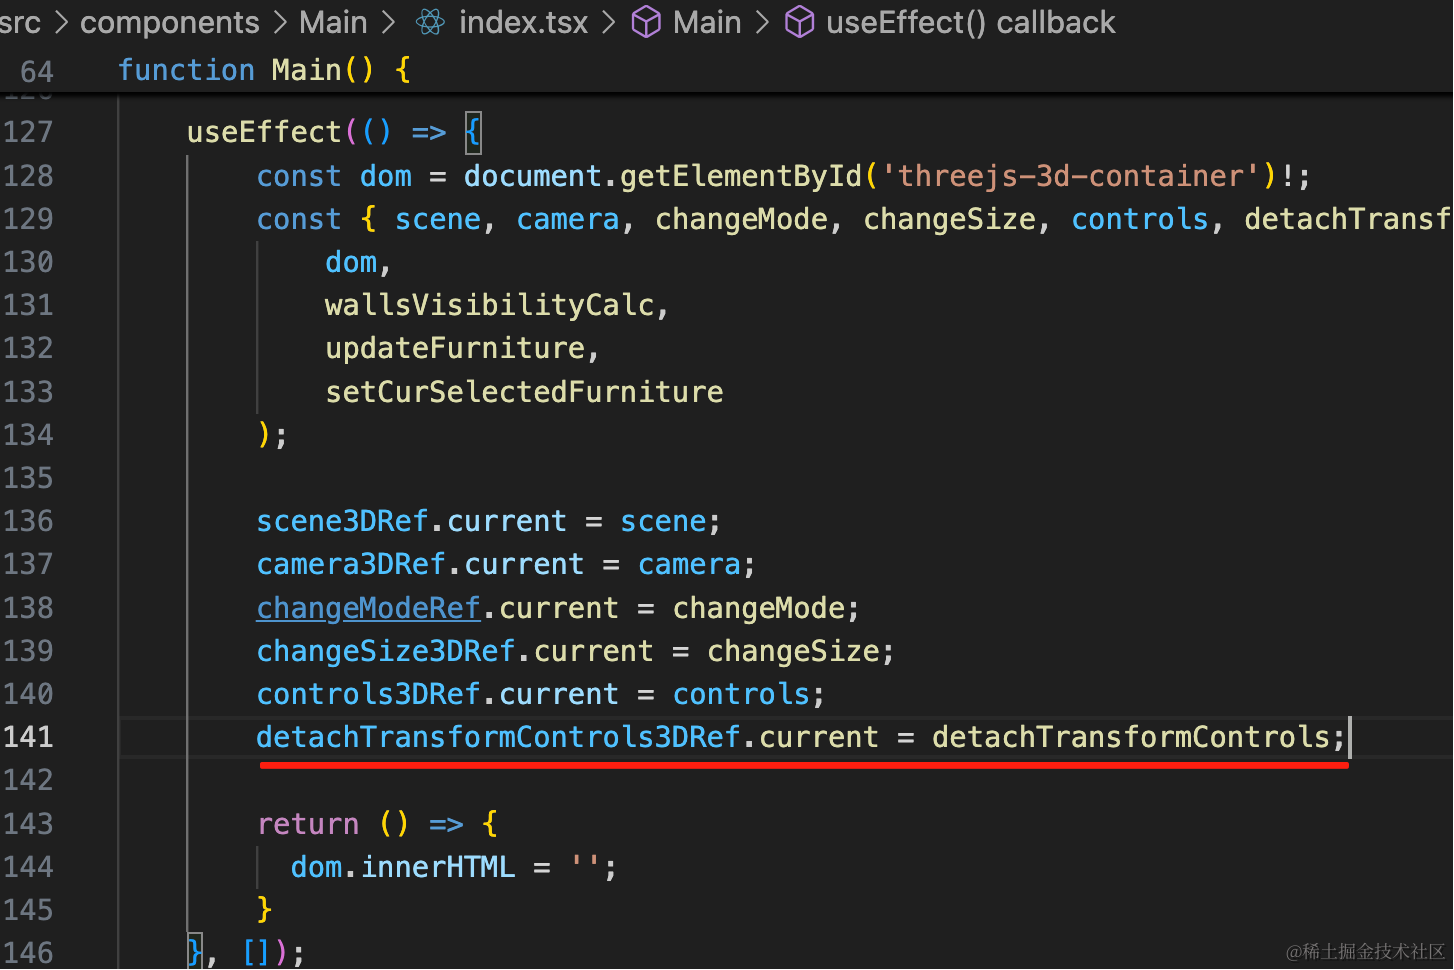Screen dimensions: 1454x970
Task: Click scene3DRef on line 136
Action: pyautogui.click(x=343, y=521)
